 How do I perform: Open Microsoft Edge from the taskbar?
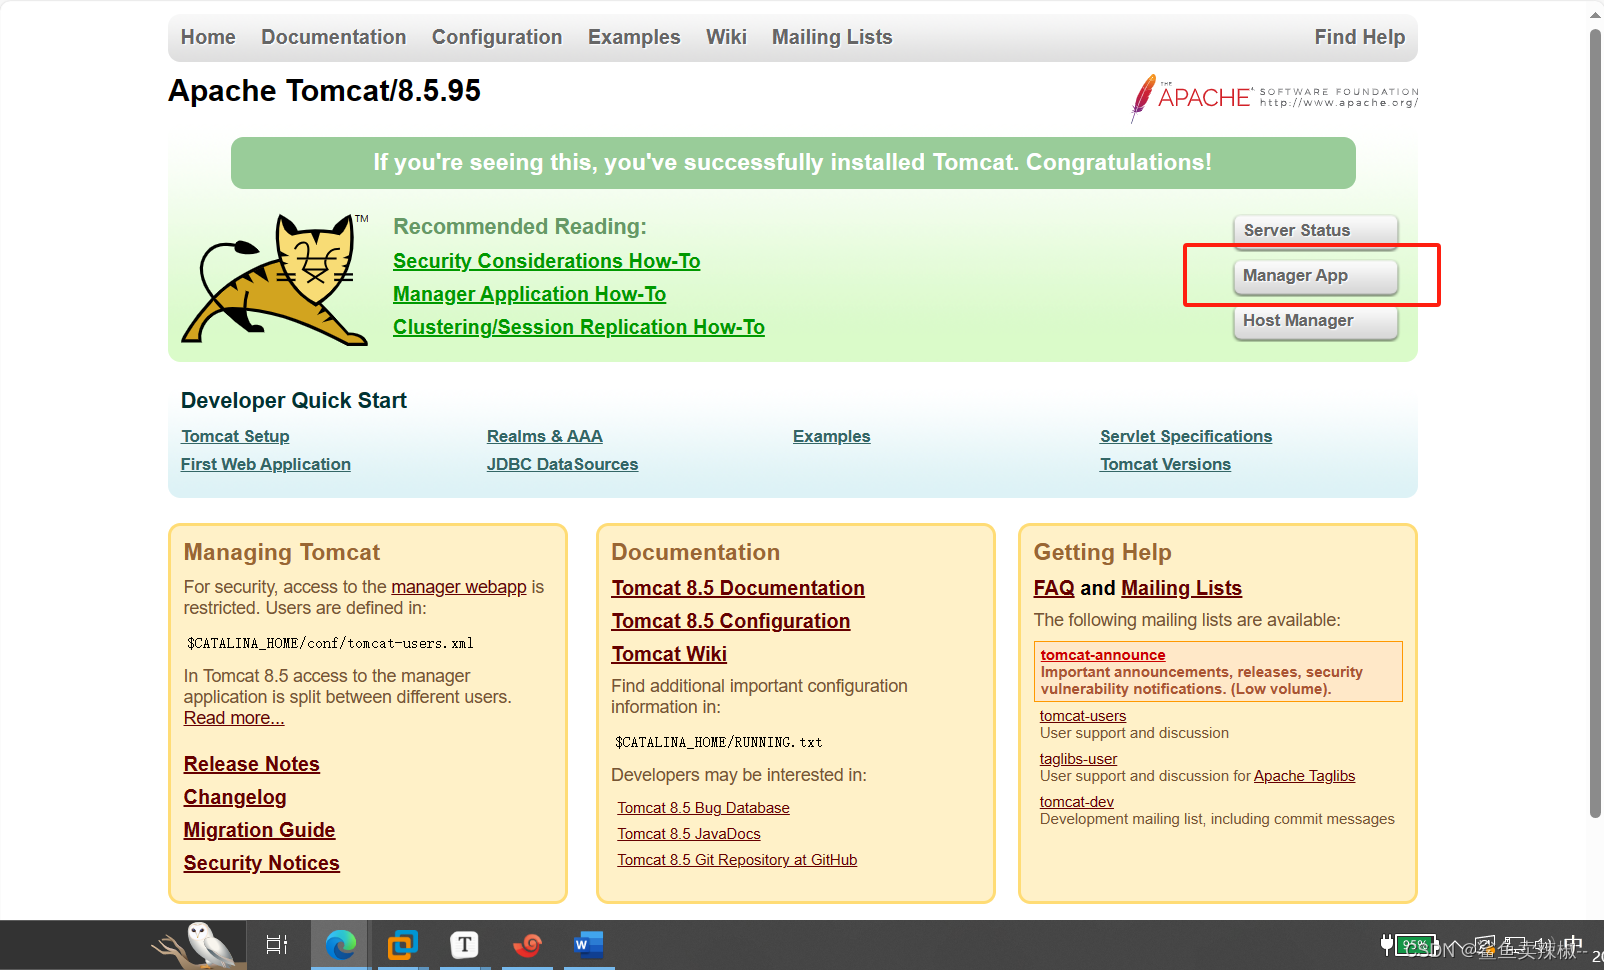340,945
